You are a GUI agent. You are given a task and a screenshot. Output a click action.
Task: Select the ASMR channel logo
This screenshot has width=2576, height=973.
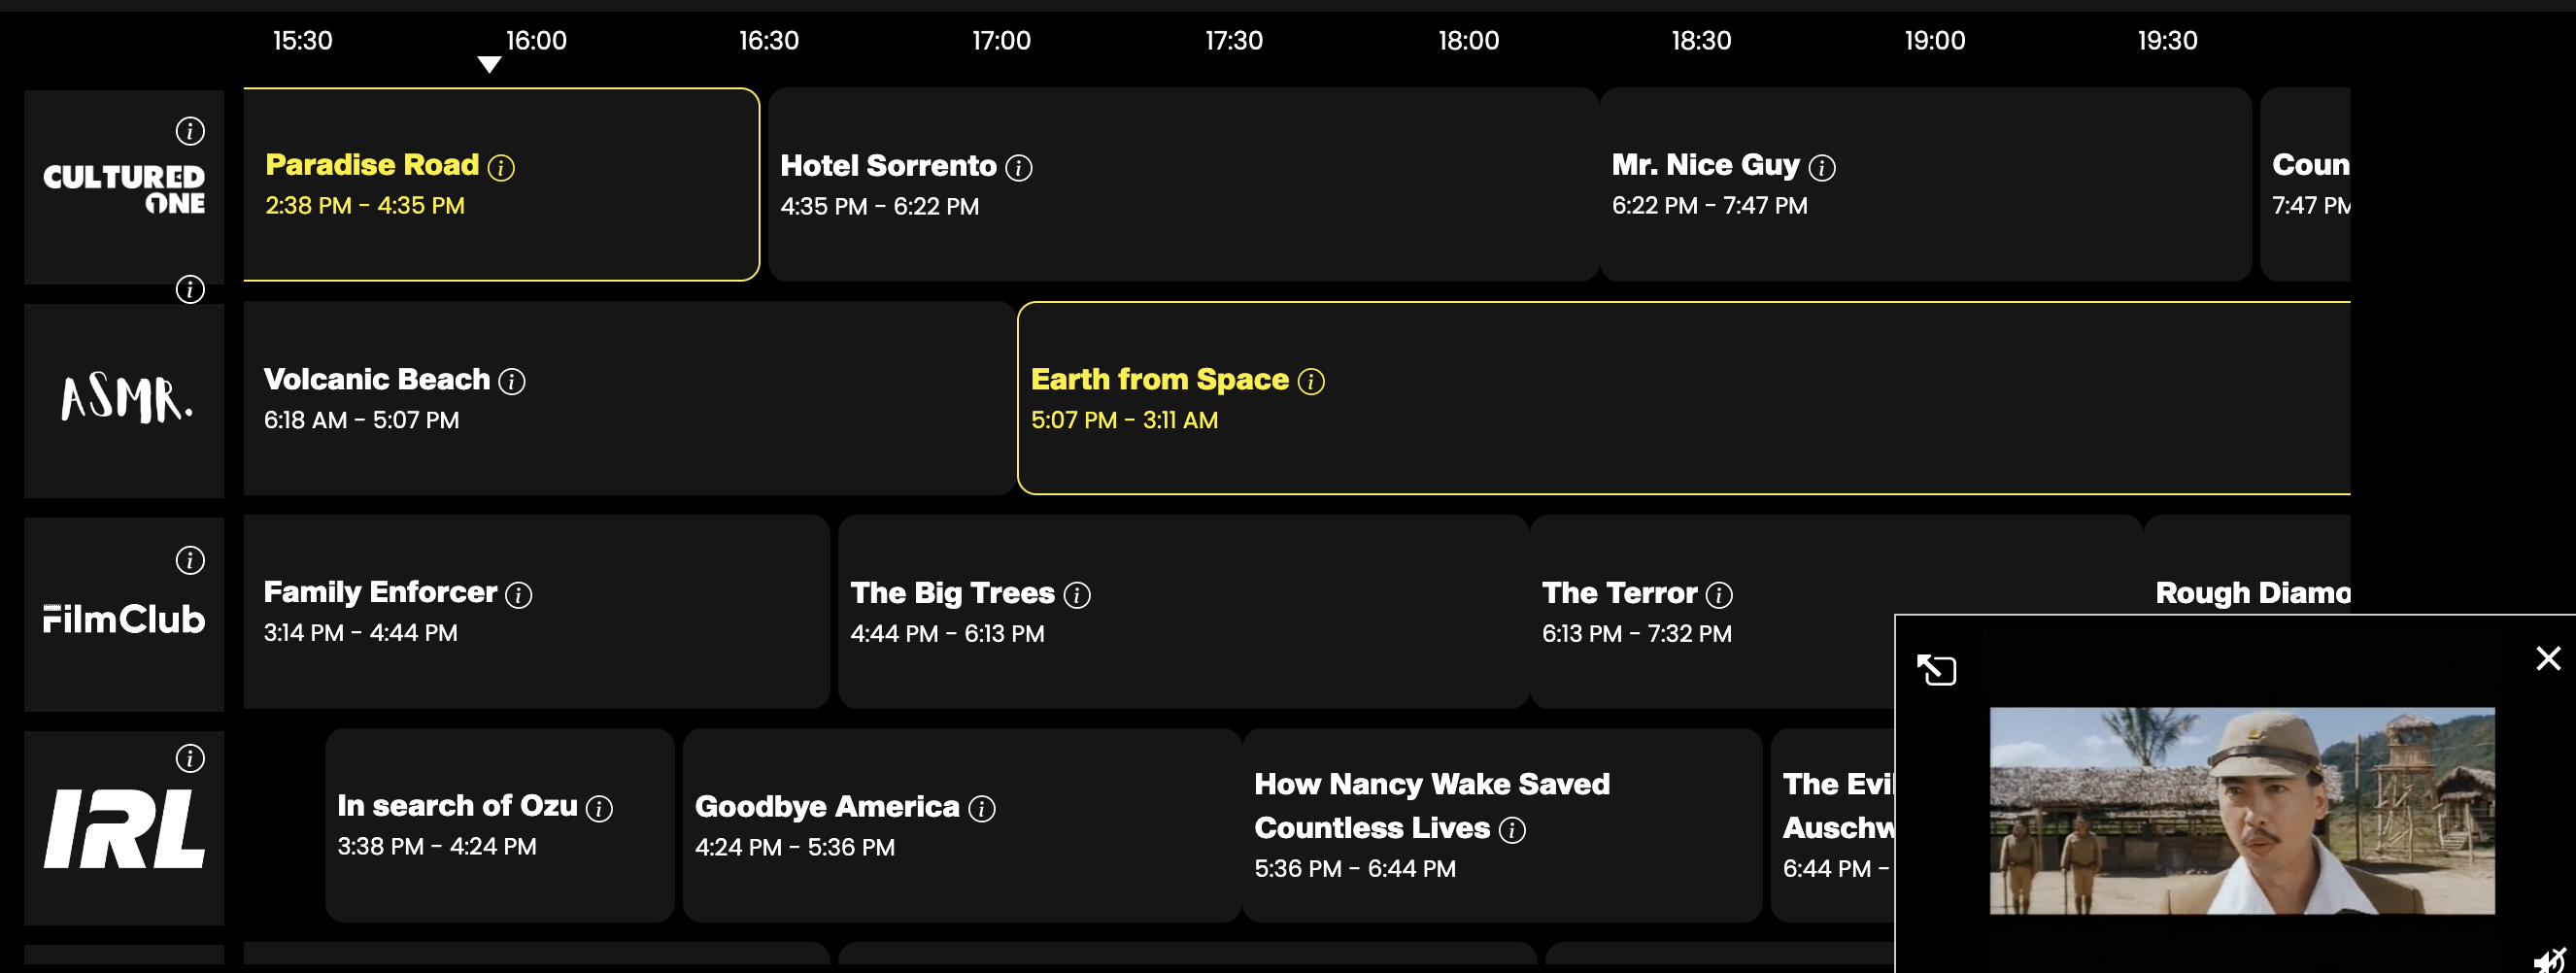click(x=124, y=400)
